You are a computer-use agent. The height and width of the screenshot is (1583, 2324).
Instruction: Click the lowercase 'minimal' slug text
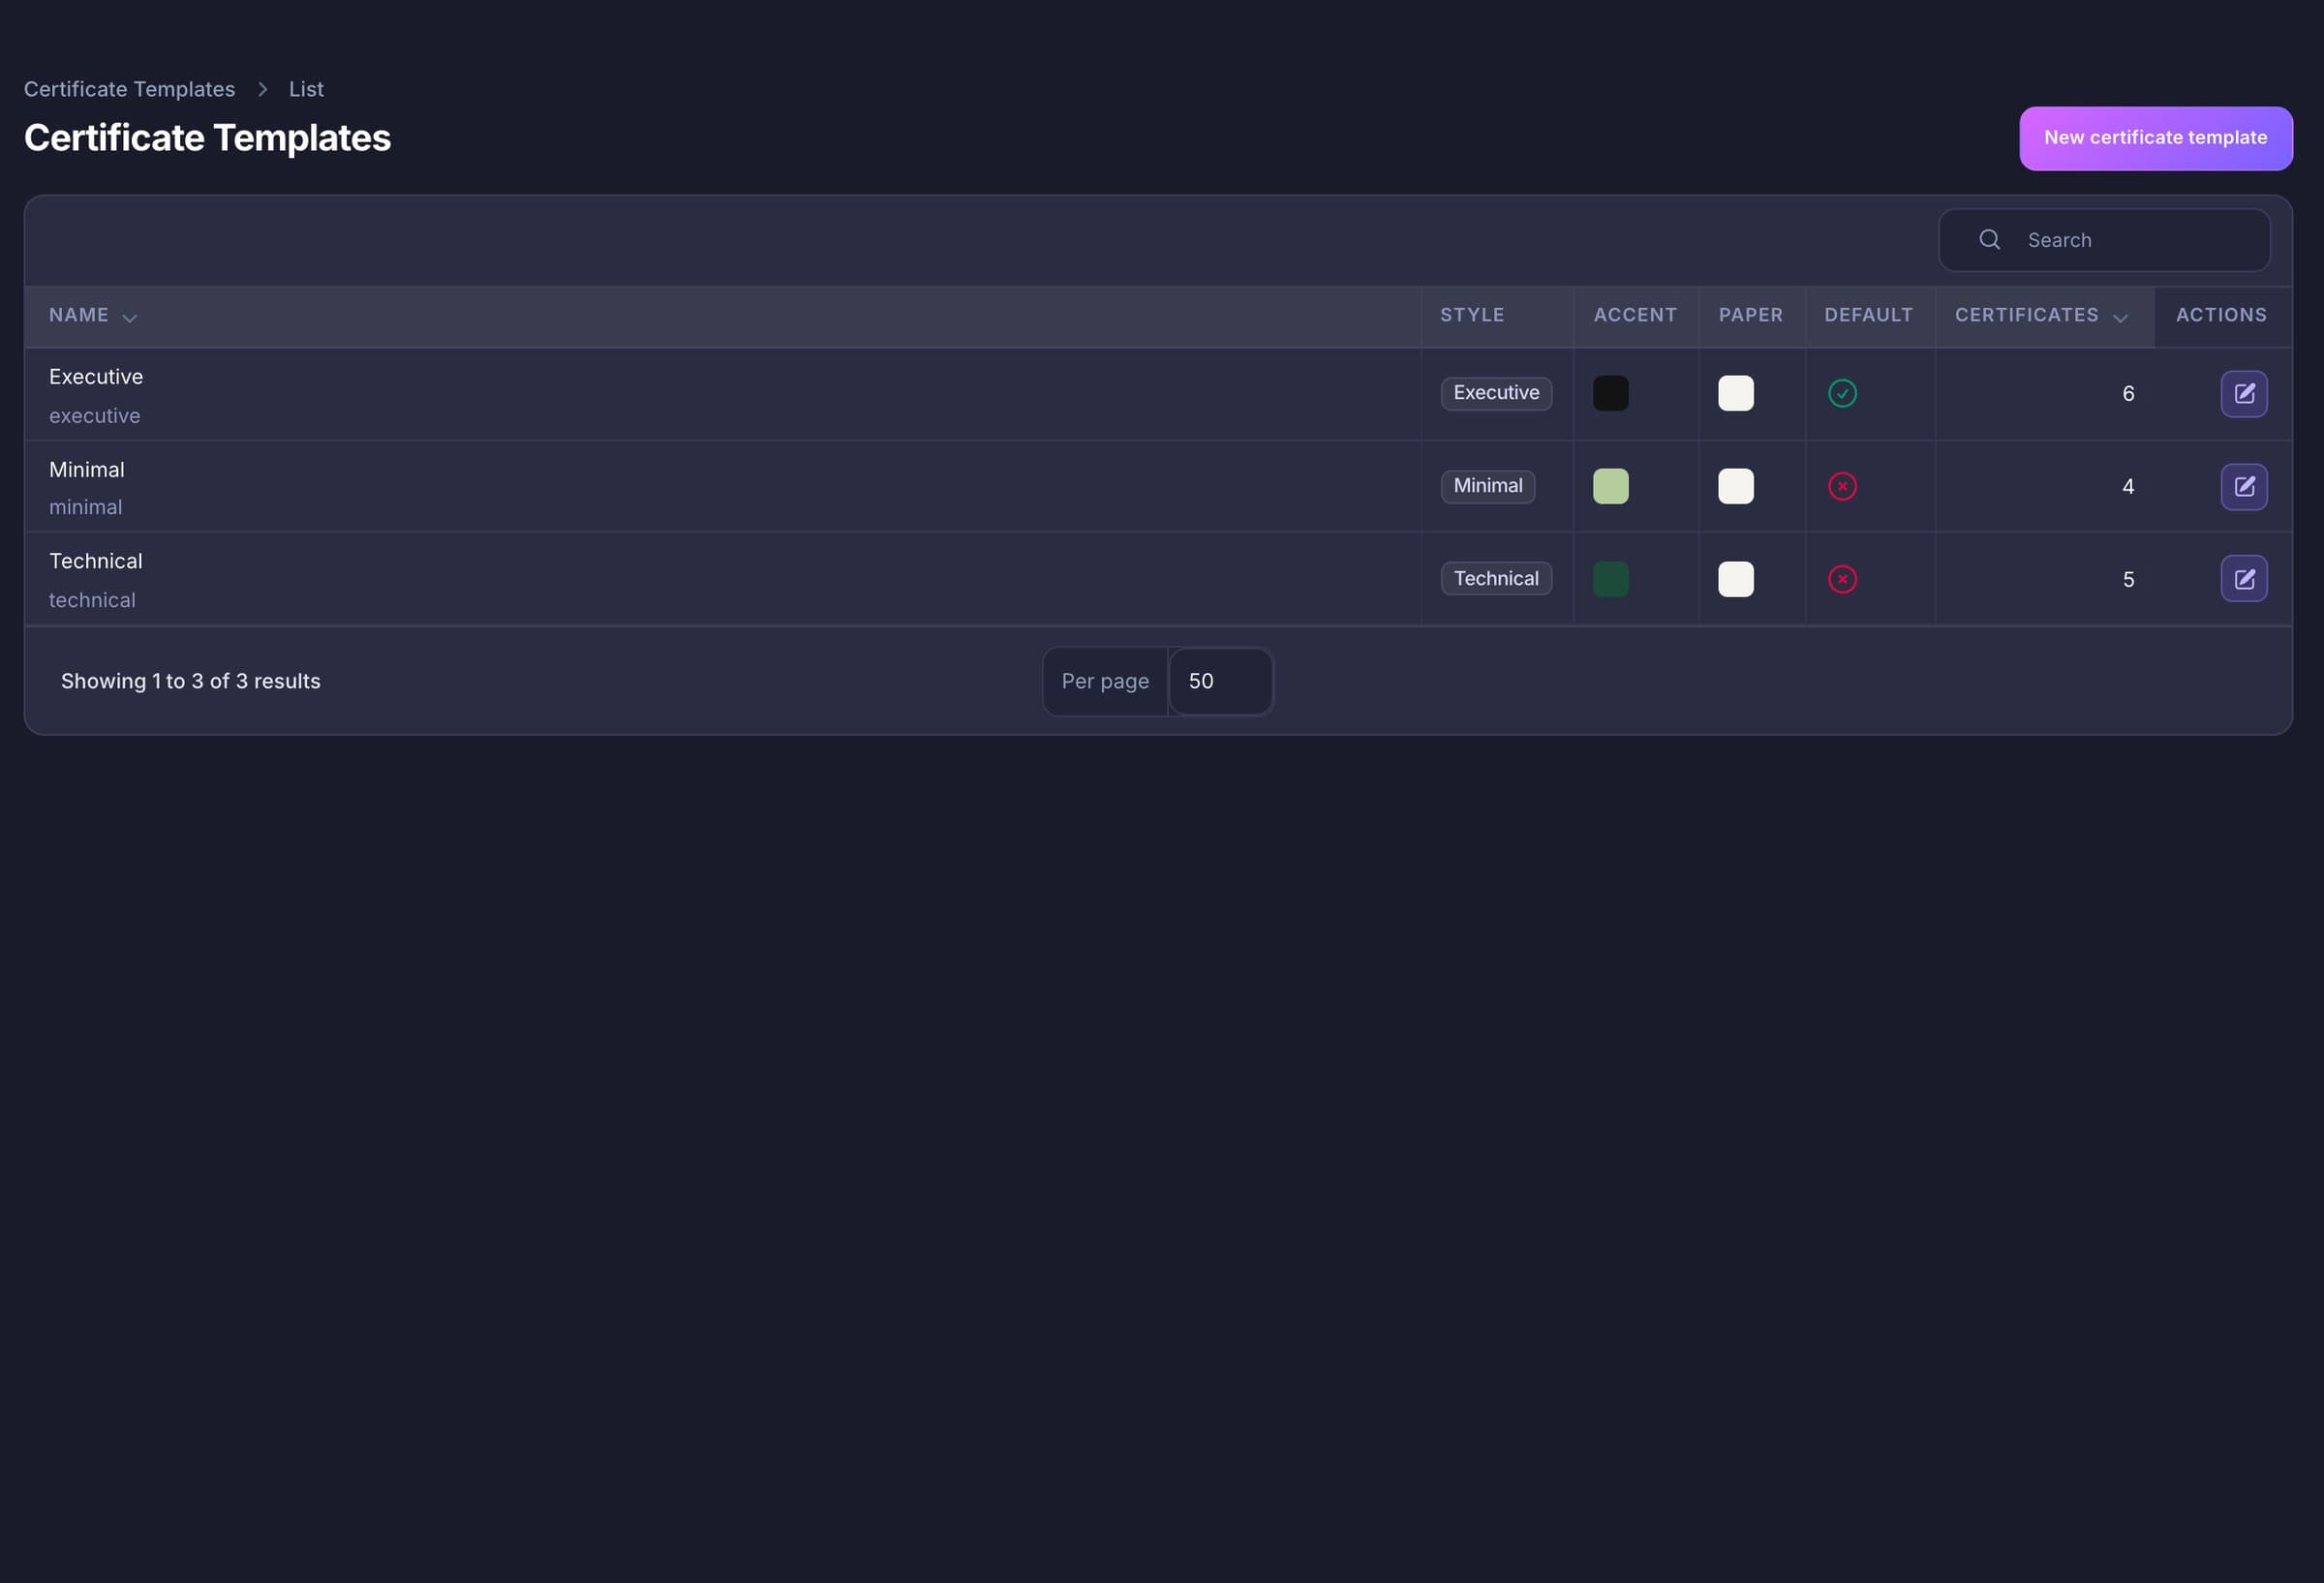86,507
